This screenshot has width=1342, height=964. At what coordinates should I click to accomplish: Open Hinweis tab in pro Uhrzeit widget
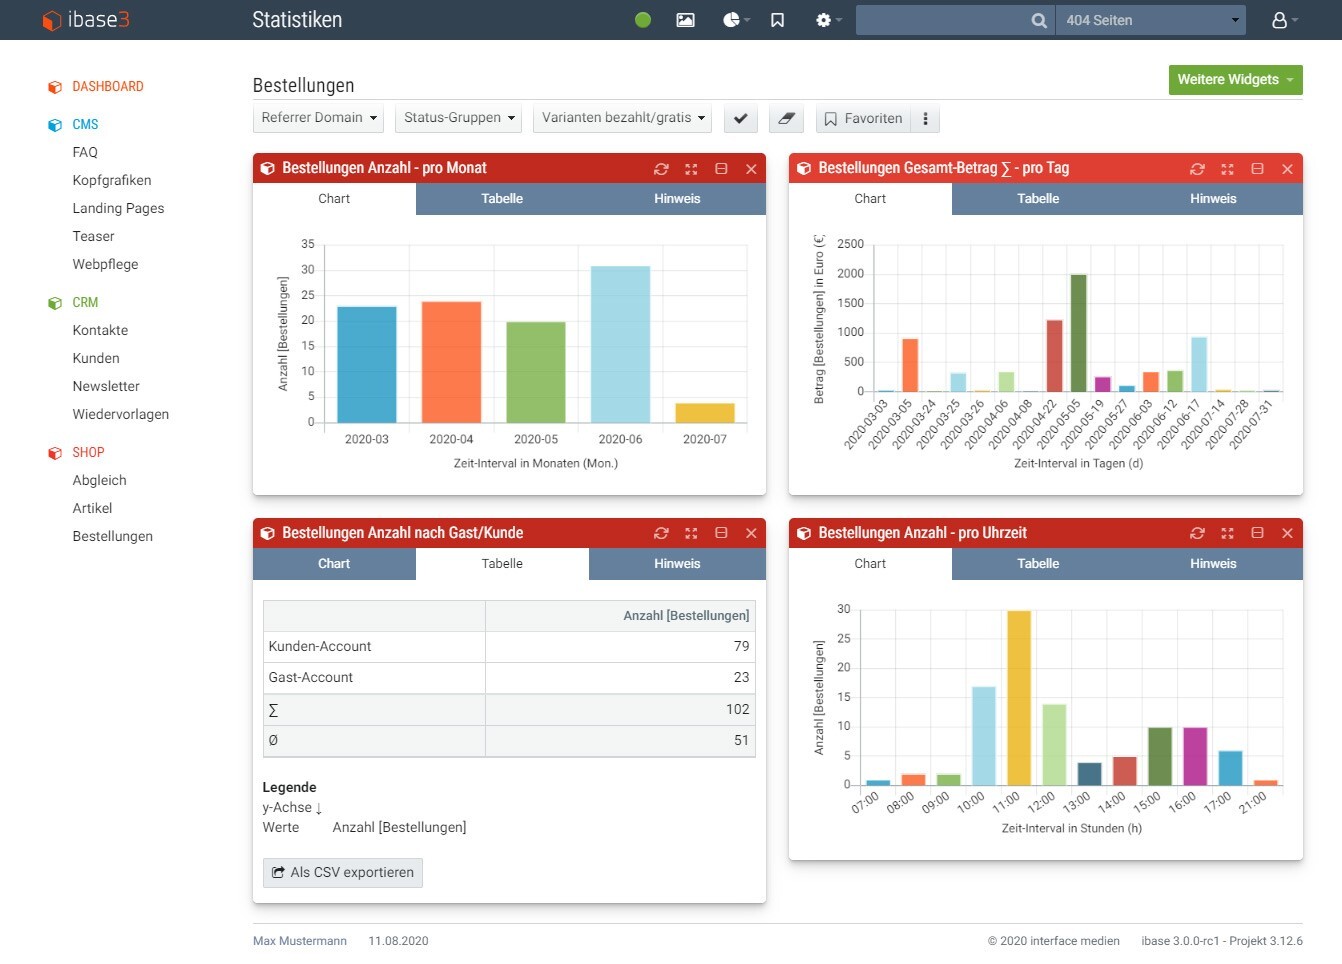[x=1213, y=564]
